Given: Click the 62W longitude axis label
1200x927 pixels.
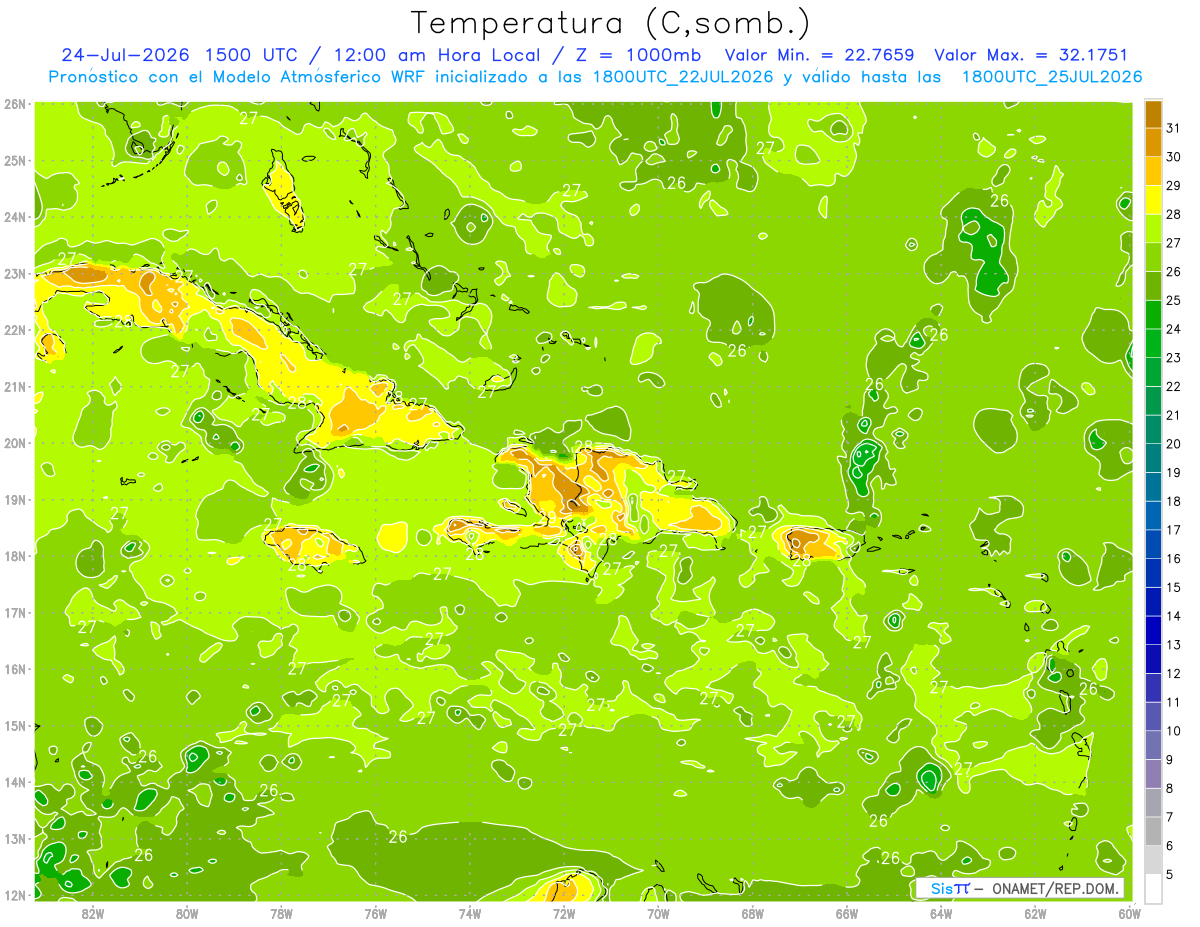Looking at the screenshot, I should click(1035, 912).
